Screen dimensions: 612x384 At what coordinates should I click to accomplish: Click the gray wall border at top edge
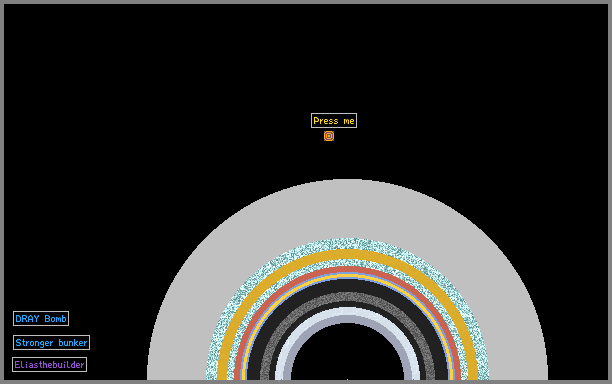[x=306, y=2]
